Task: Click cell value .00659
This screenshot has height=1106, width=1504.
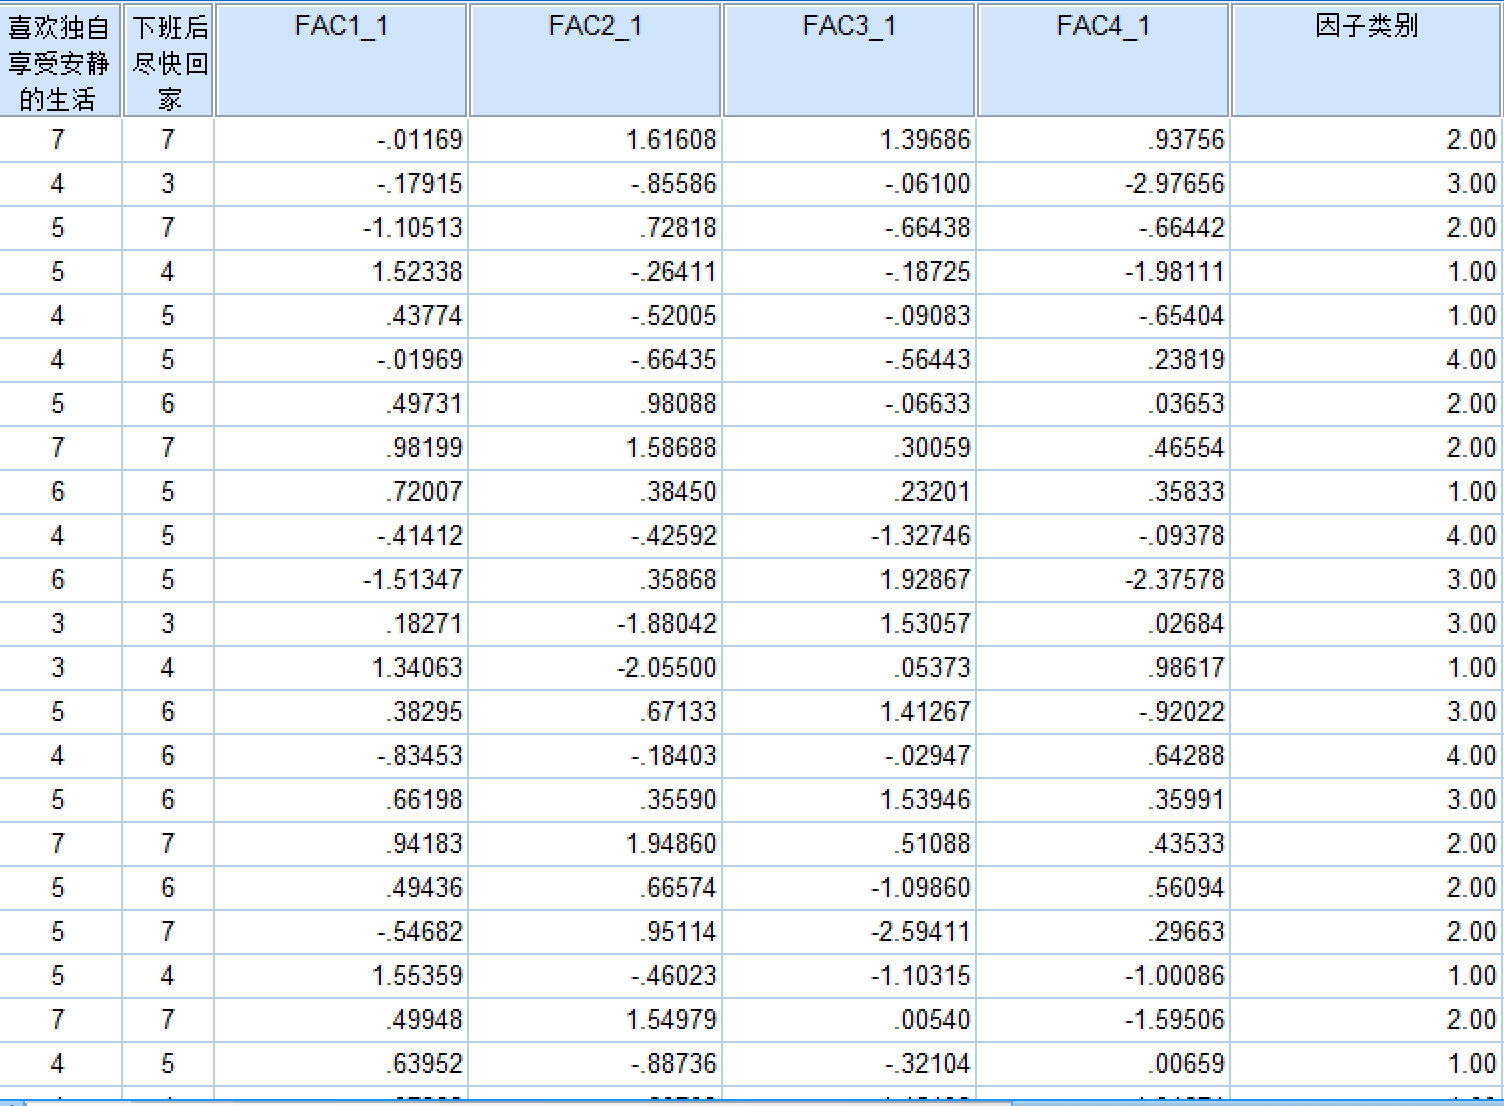Action: 1186,1064
